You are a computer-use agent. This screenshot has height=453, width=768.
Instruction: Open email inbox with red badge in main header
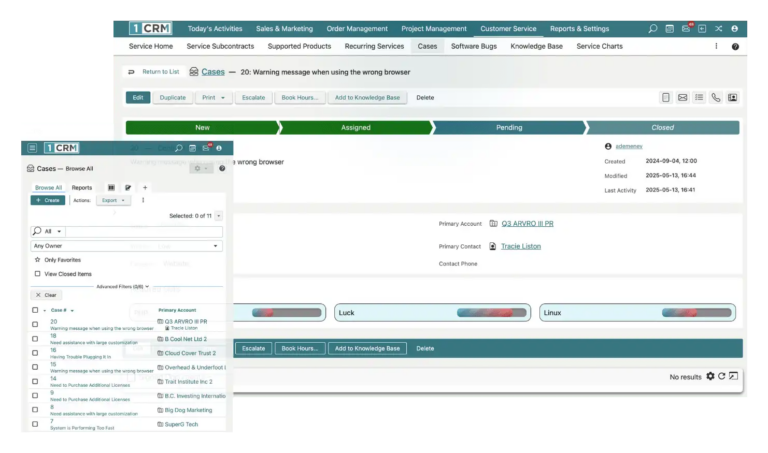(x=686, y=28)
